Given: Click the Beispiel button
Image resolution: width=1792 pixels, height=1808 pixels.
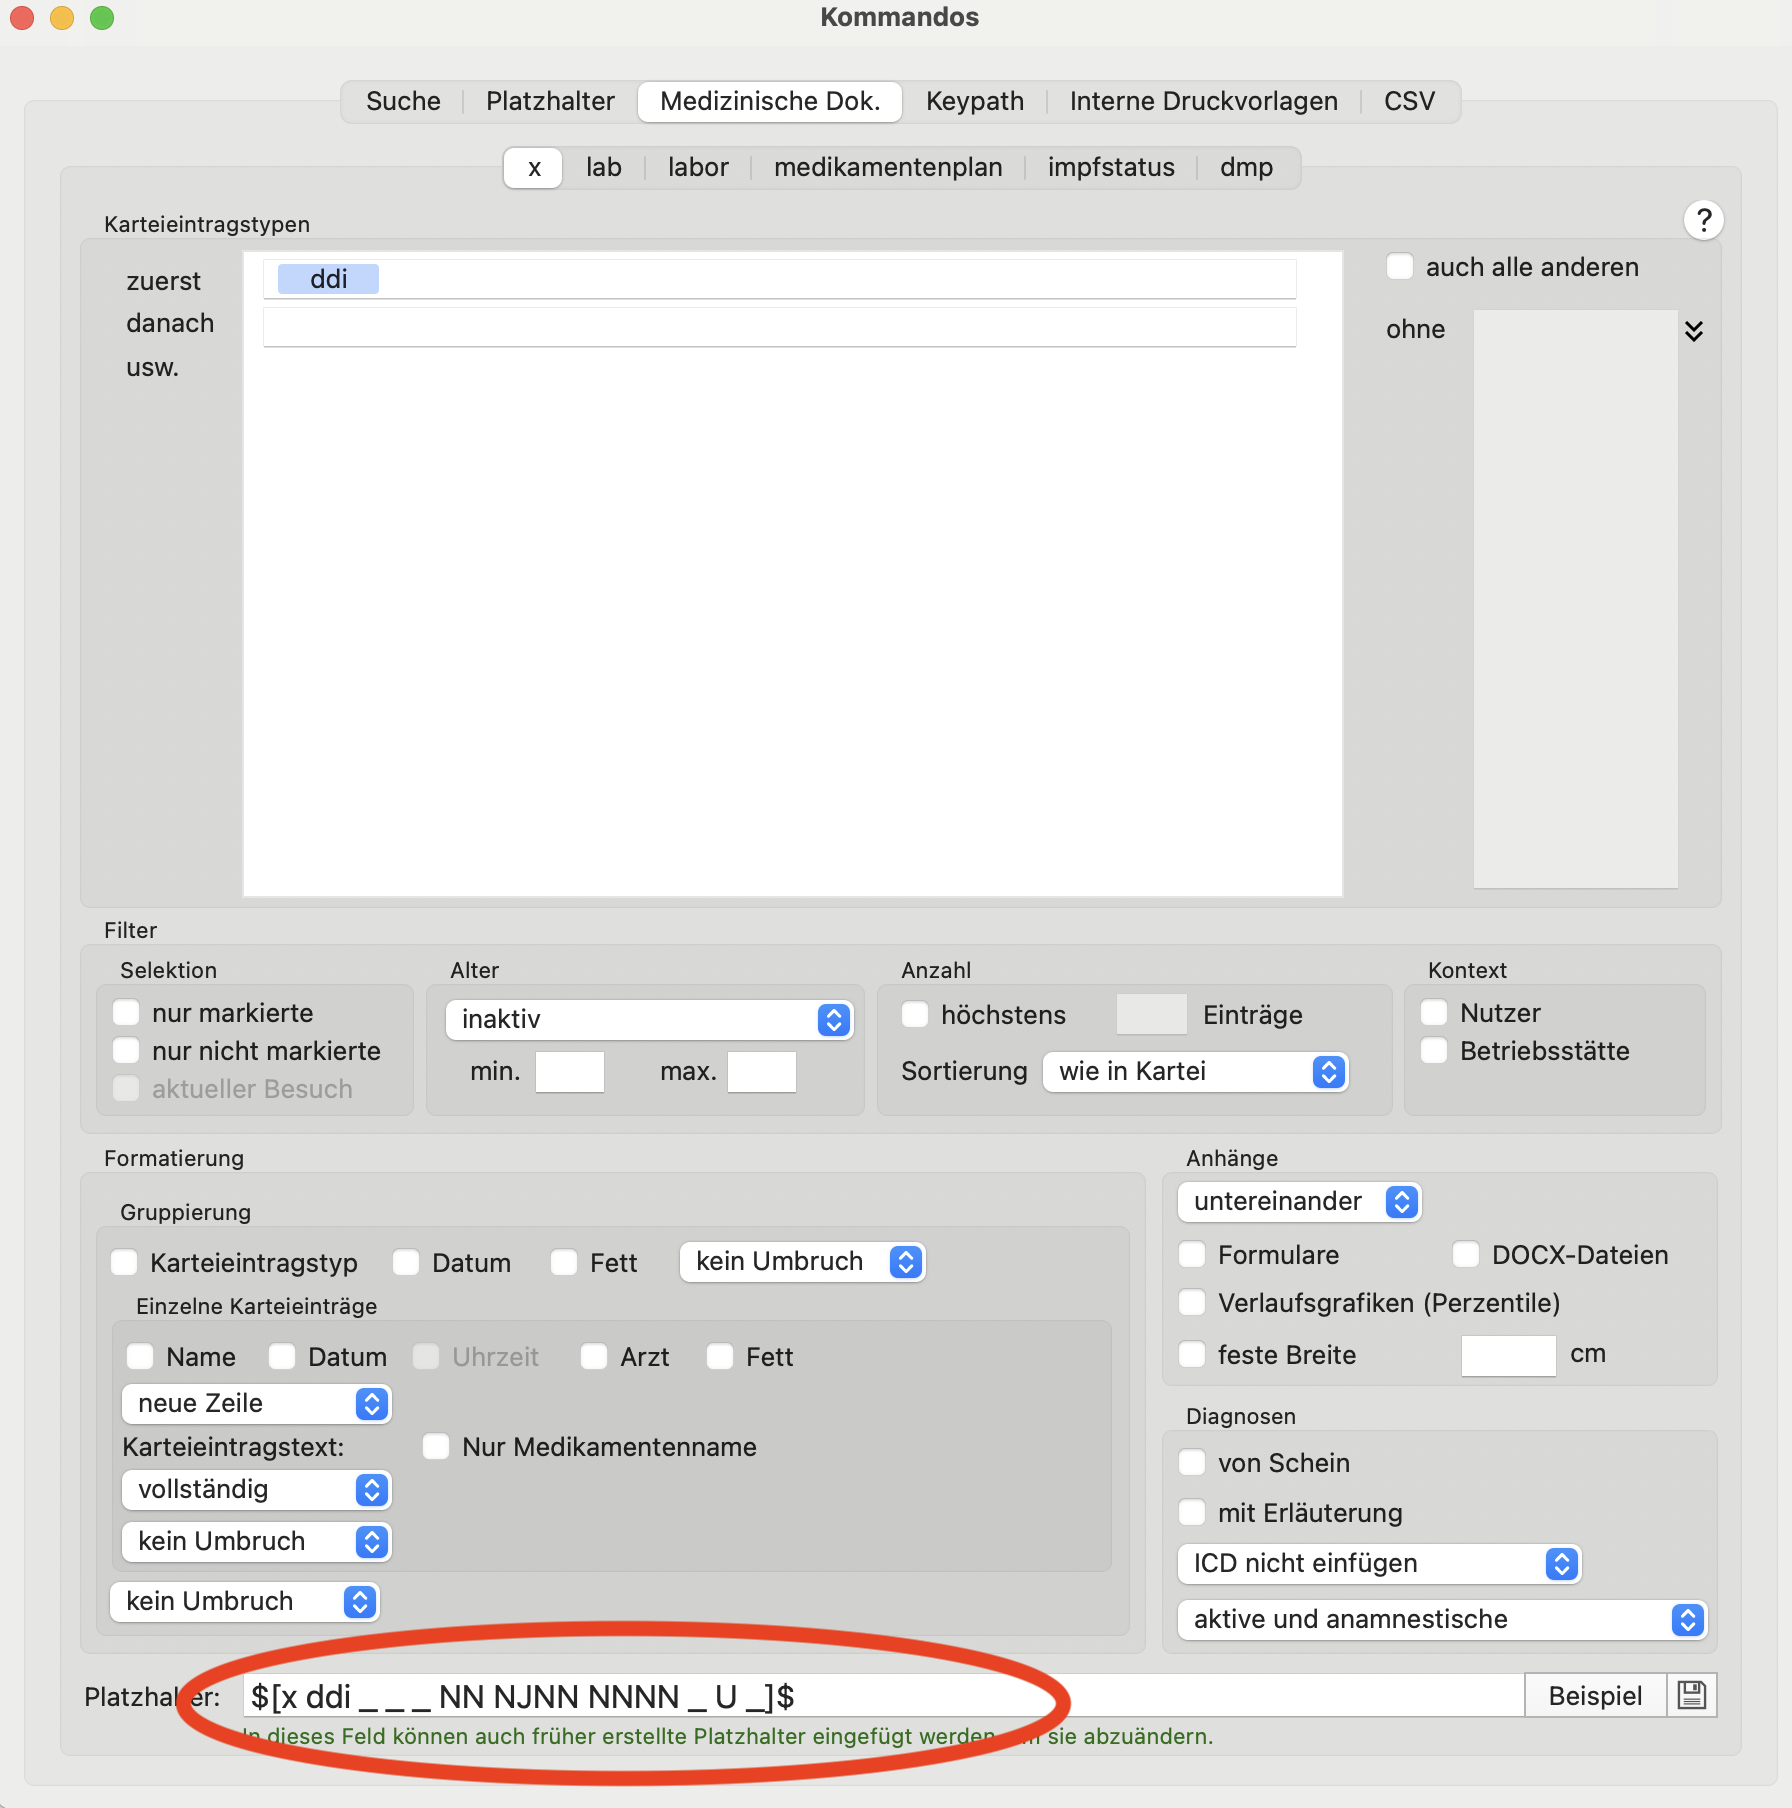Looking at the screenshot, I should click(x=1595, y=1695).
